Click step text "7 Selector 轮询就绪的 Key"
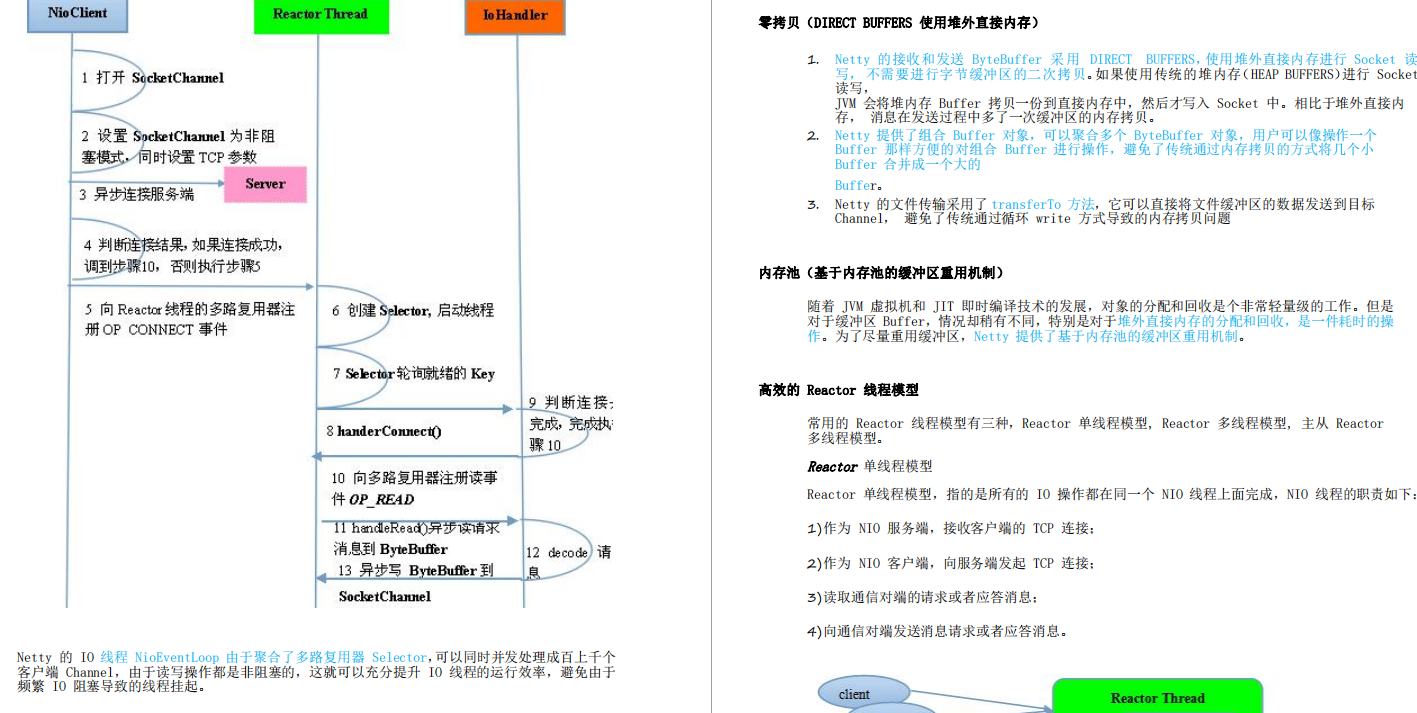 click(x=413, y=373)
